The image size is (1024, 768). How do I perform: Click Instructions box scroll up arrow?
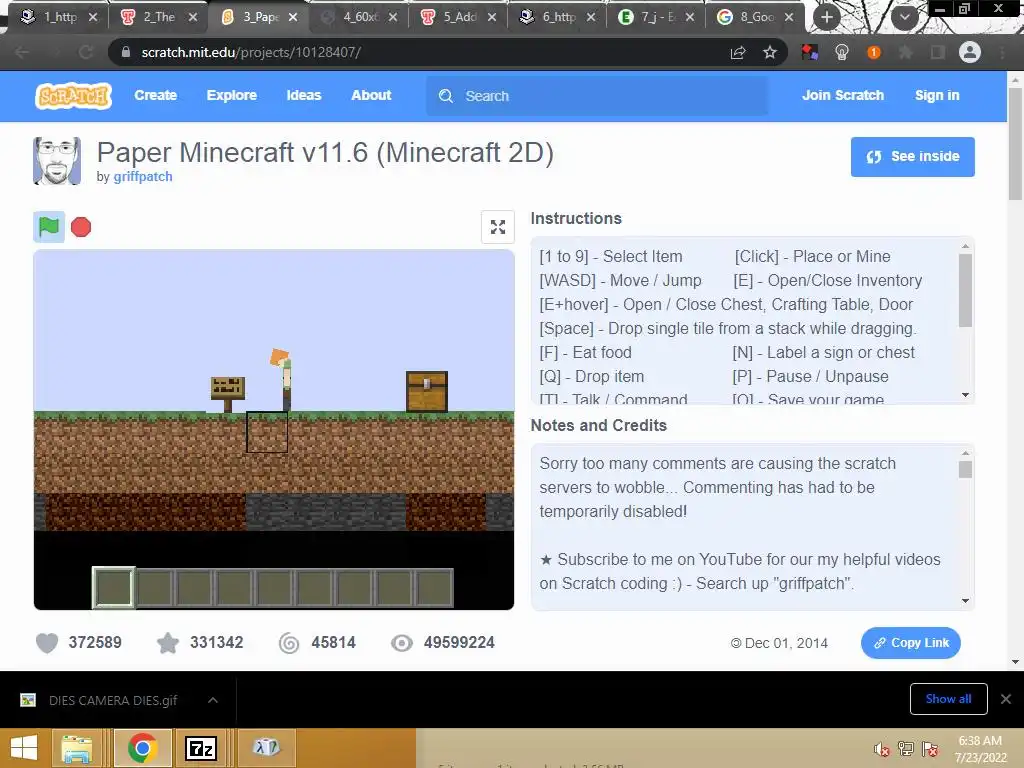point(965,246)
